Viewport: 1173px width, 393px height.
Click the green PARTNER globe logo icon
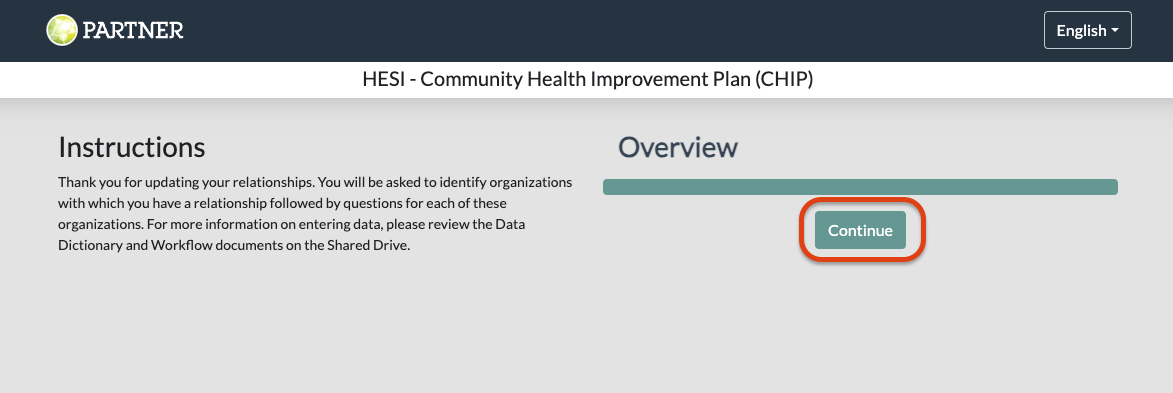tap(61, 31)
